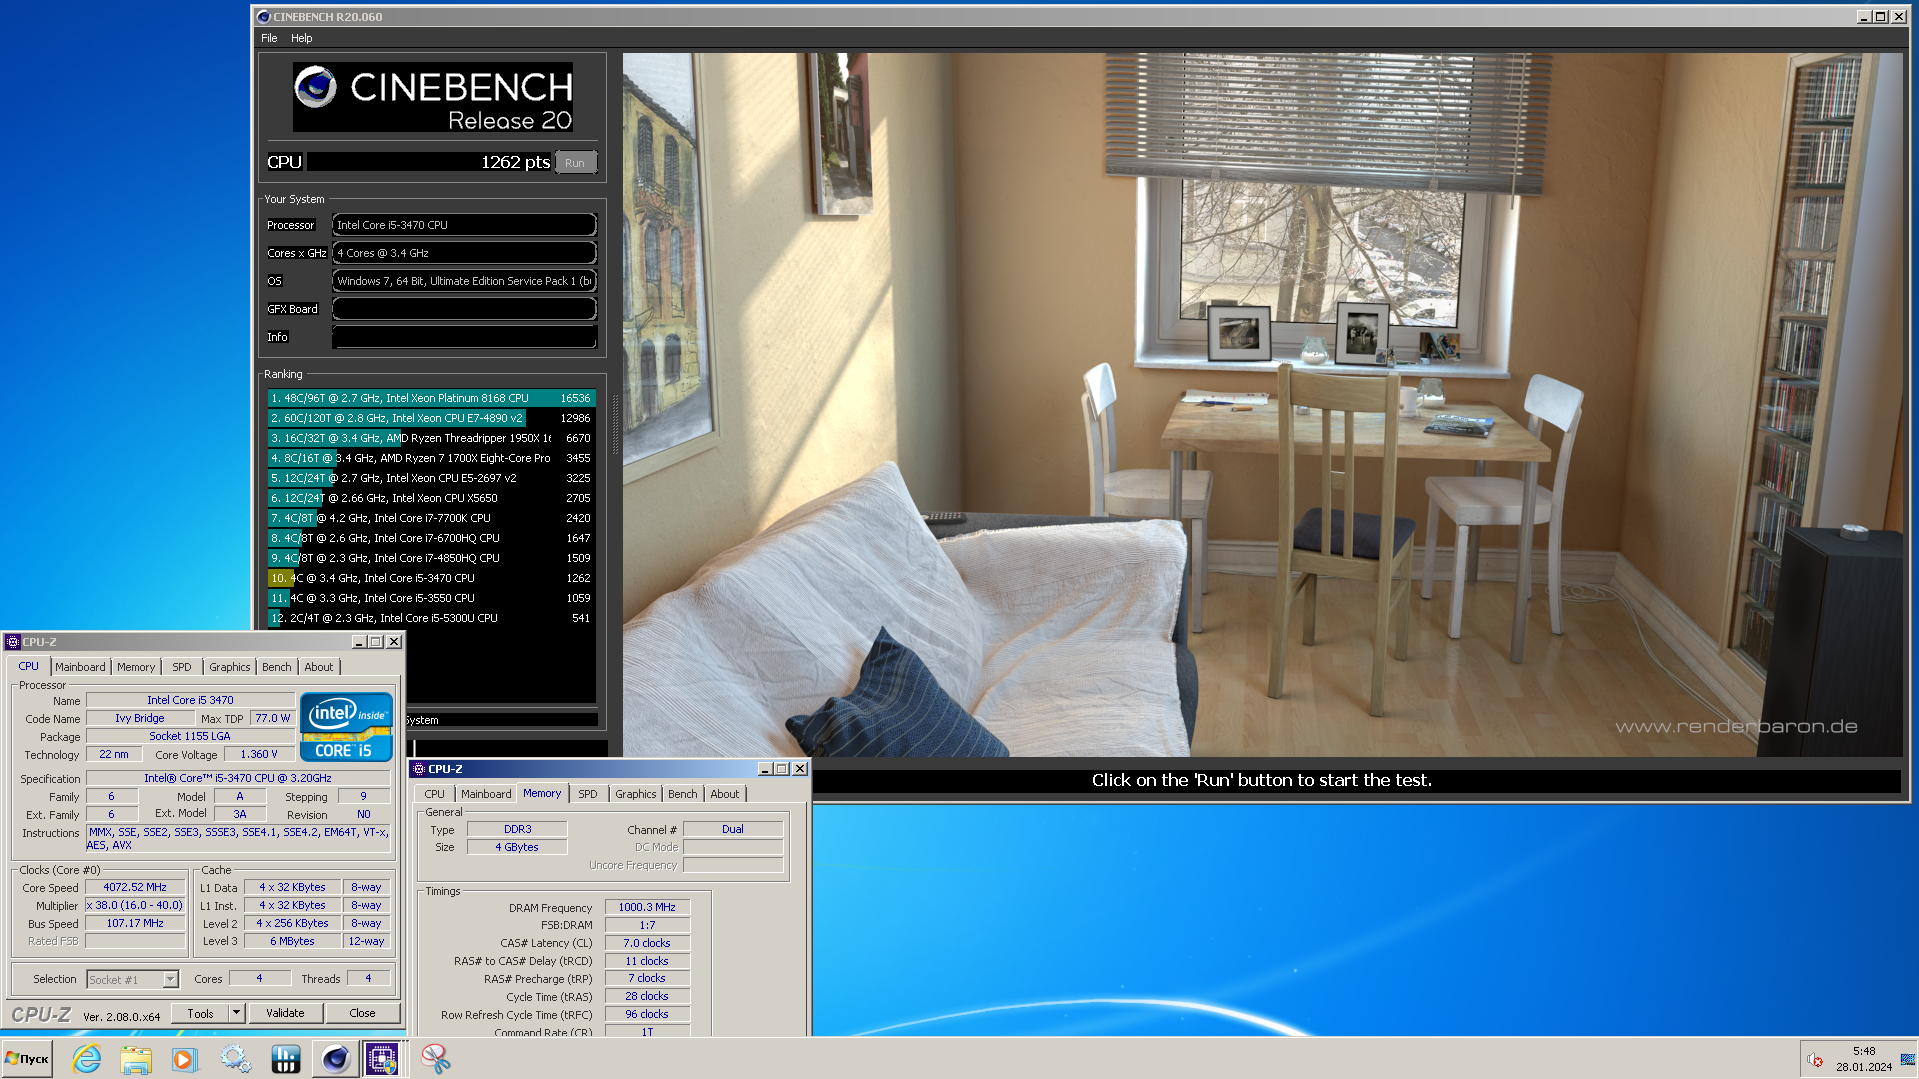Screen dimensions: 1919x1079
Task: Select Graphics tab in CPU-Z Memory window
Action: (636, 794)
